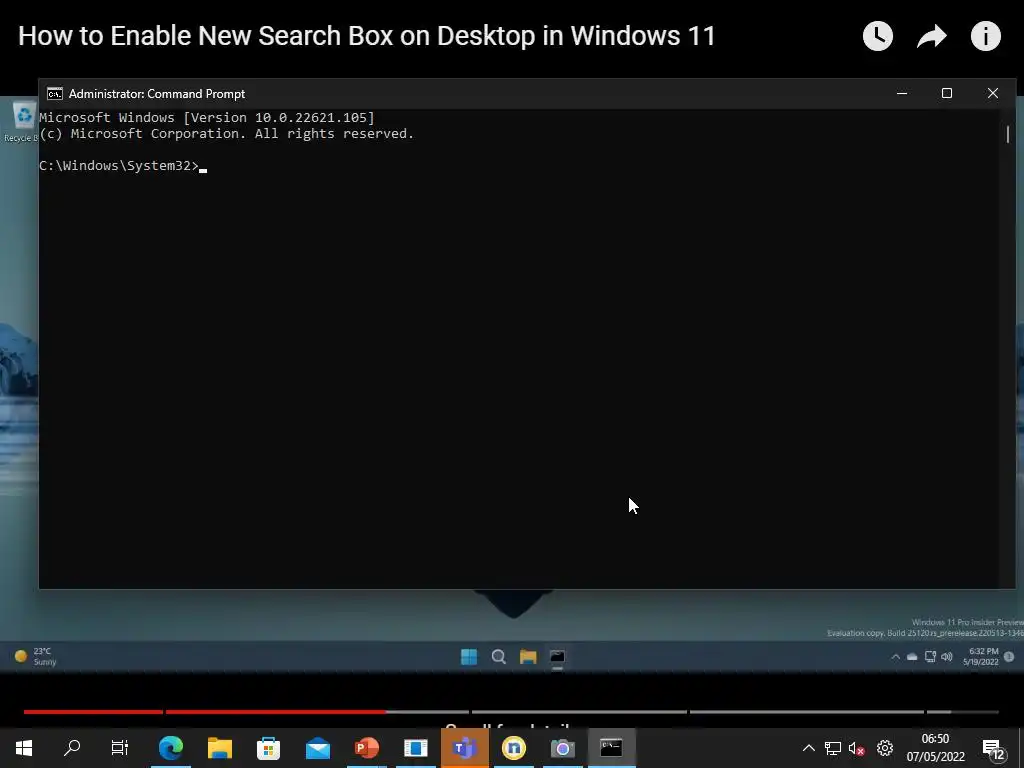Click the Command Prompt vertical scrollbar thumb
The height and width of the screenshot is (768, 1024).
click(x=1008, y=134)
